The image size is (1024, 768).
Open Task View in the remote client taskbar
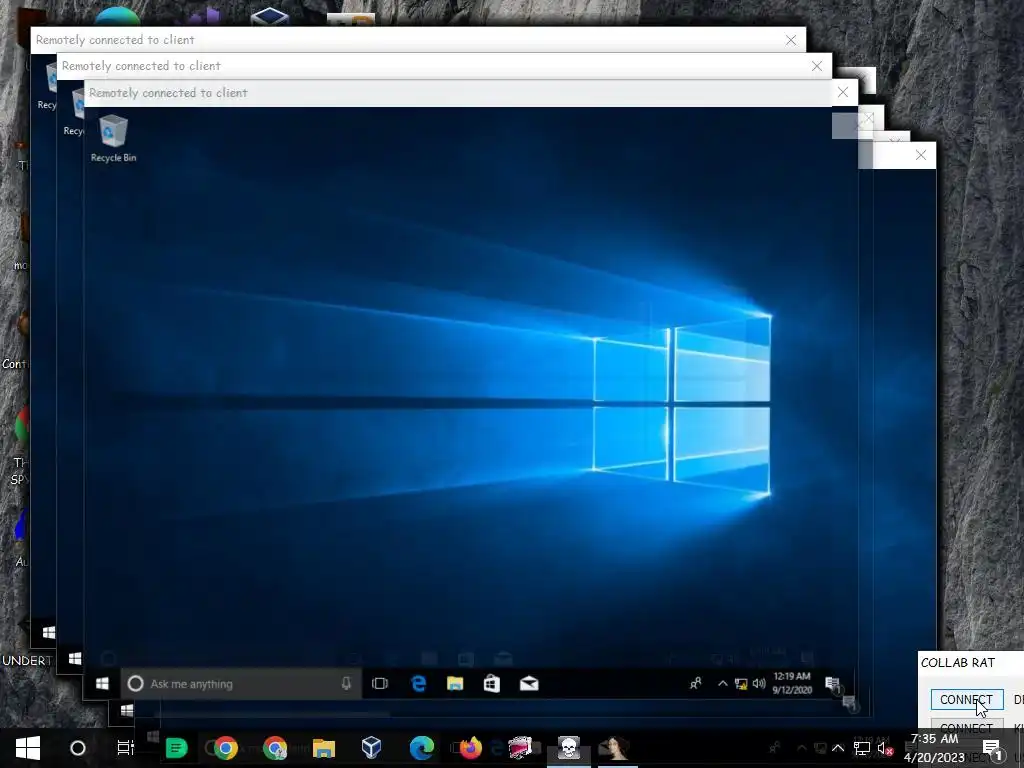click(379, 684)
